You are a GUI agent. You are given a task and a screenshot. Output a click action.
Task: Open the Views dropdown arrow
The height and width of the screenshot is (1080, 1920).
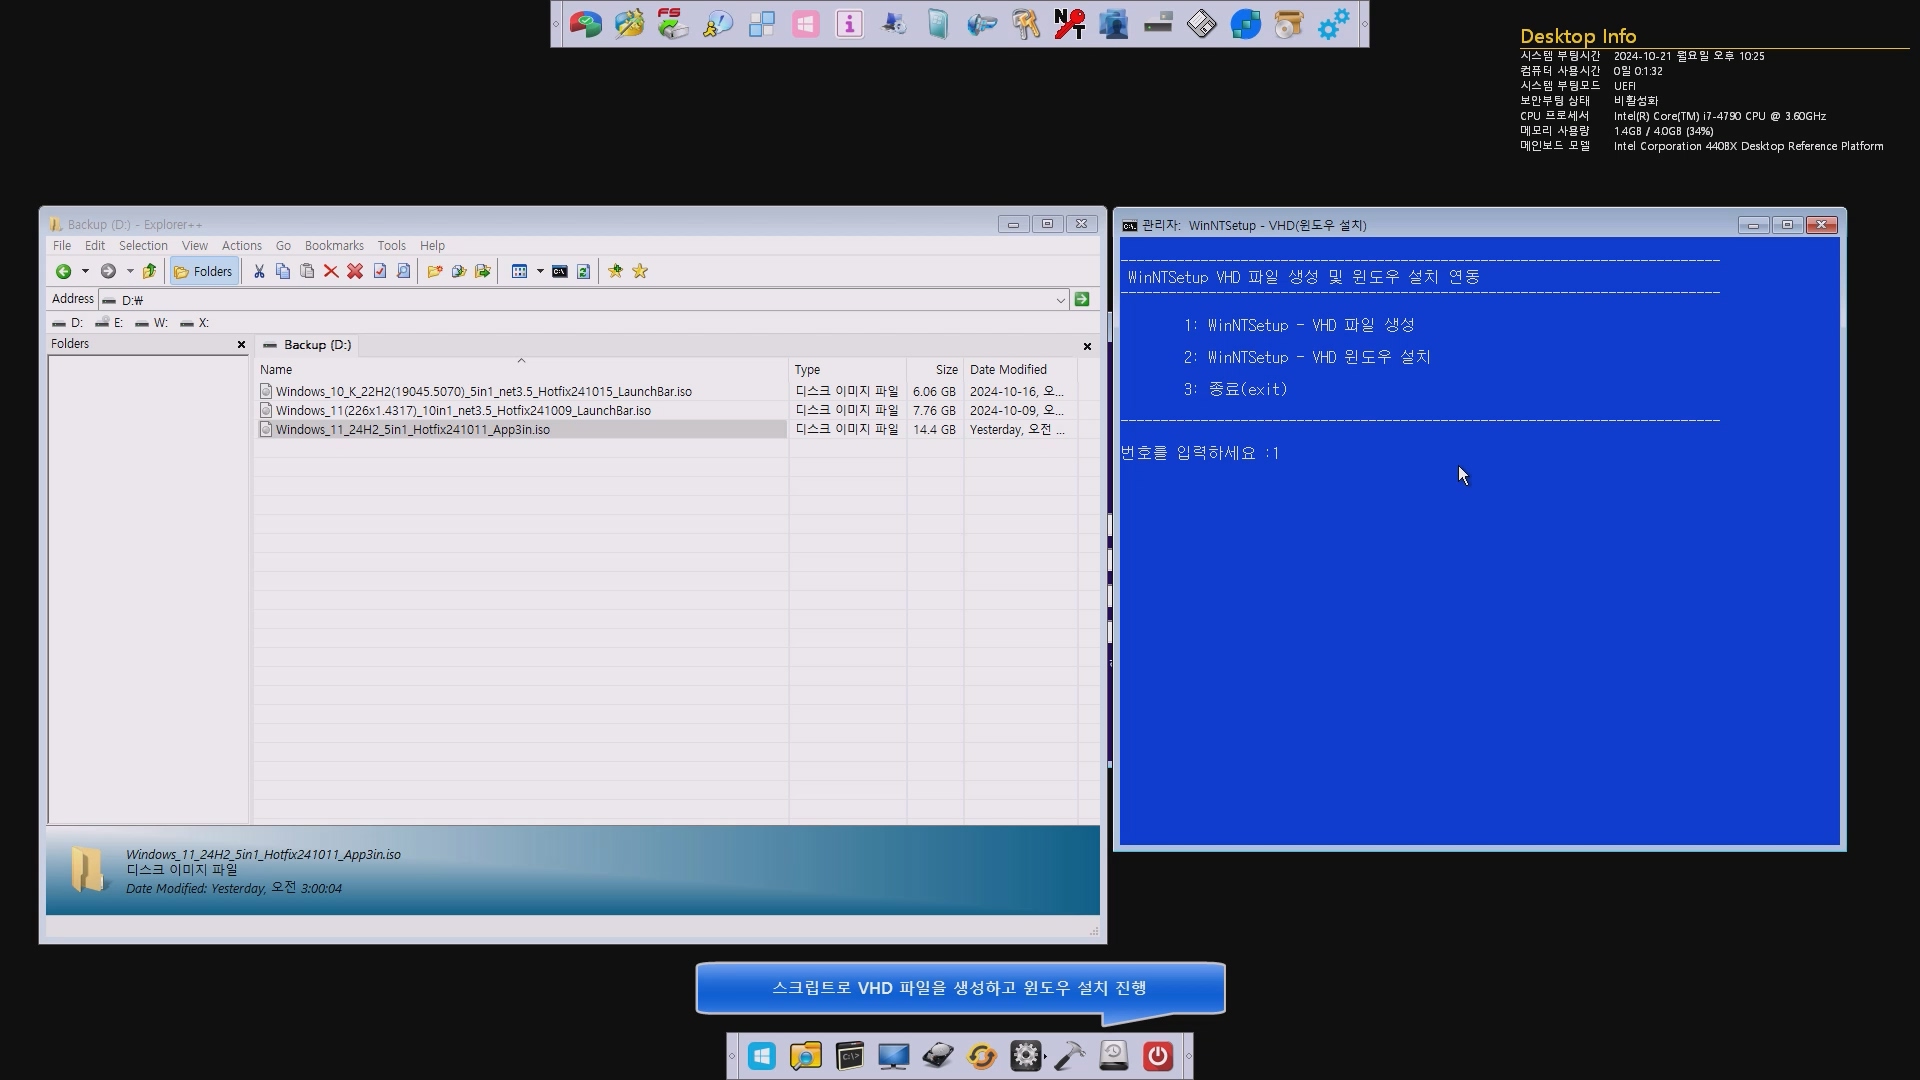(x=540, y=271)
